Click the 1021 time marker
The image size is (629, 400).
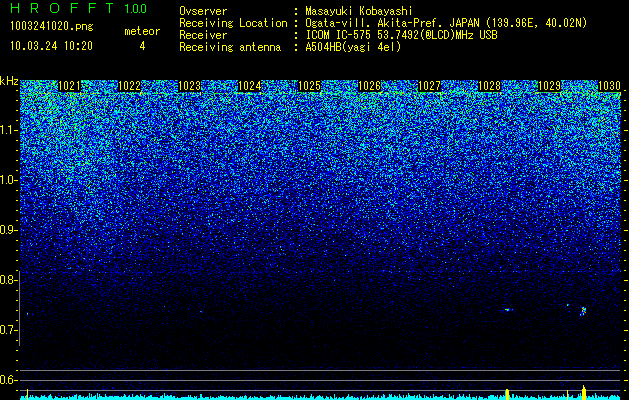click(69, 86)
